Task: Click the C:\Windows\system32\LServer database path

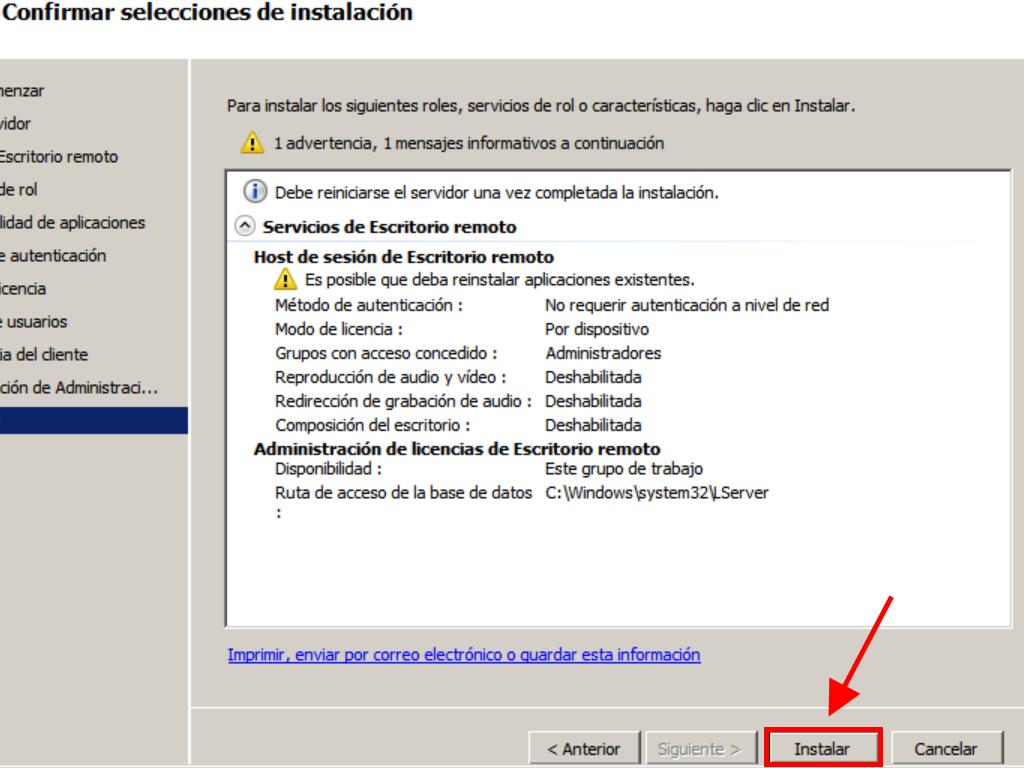Action: point(657,491)
